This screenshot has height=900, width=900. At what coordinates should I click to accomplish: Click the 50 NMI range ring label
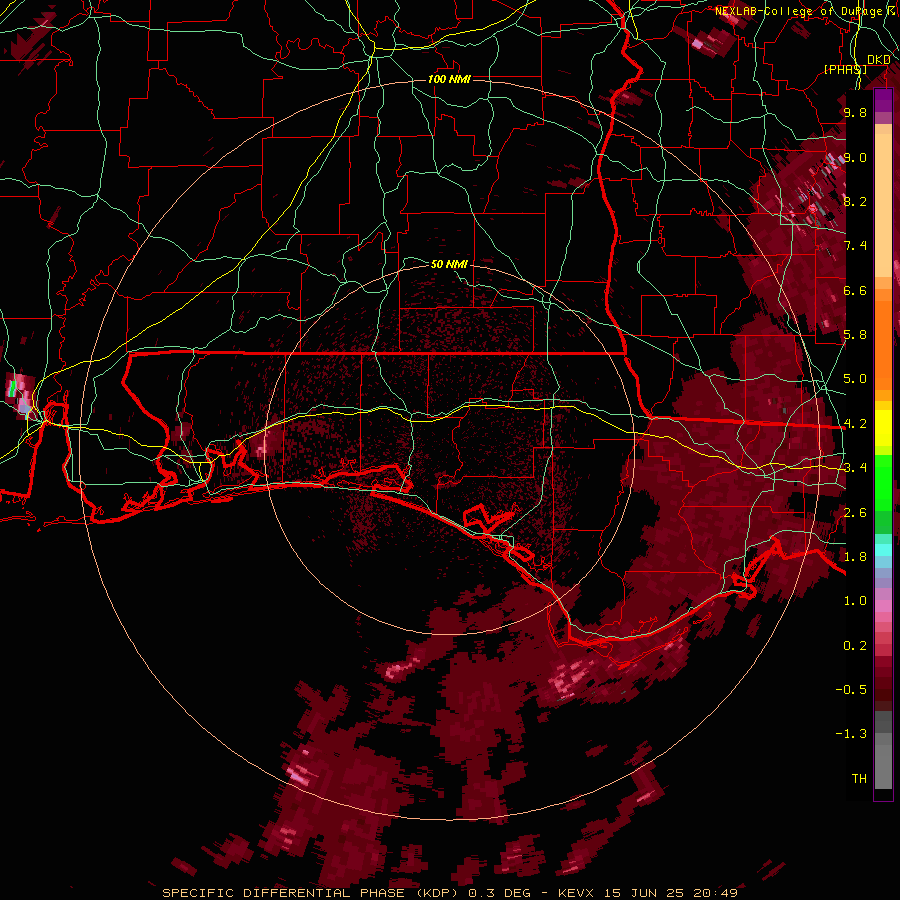tap(449, 264)
